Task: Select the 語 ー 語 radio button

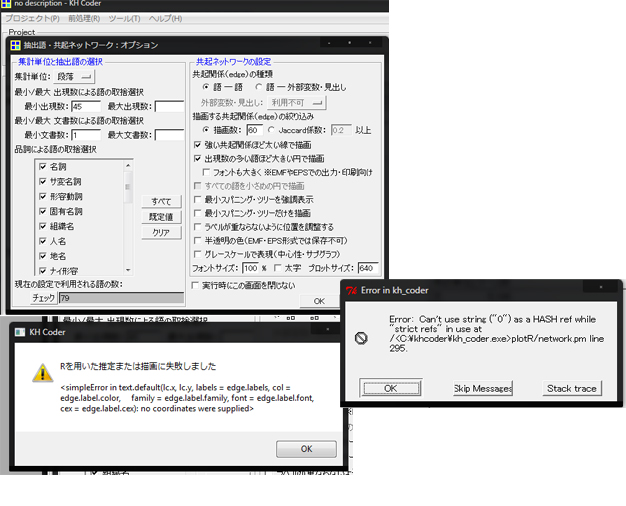Action: [206, 87]
